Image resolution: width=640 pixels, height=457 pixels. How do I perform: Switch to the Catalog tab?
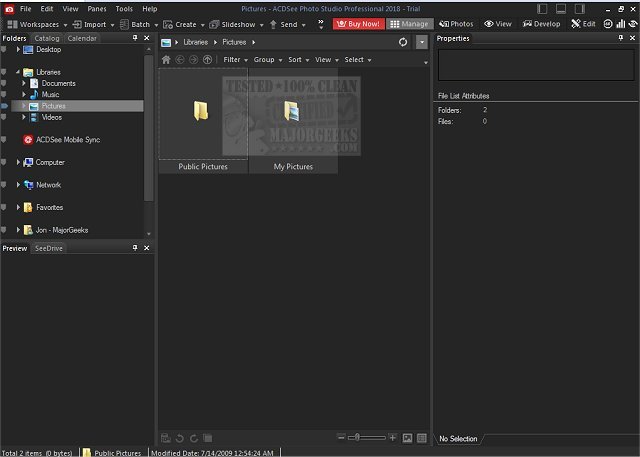tap(47, 38)
